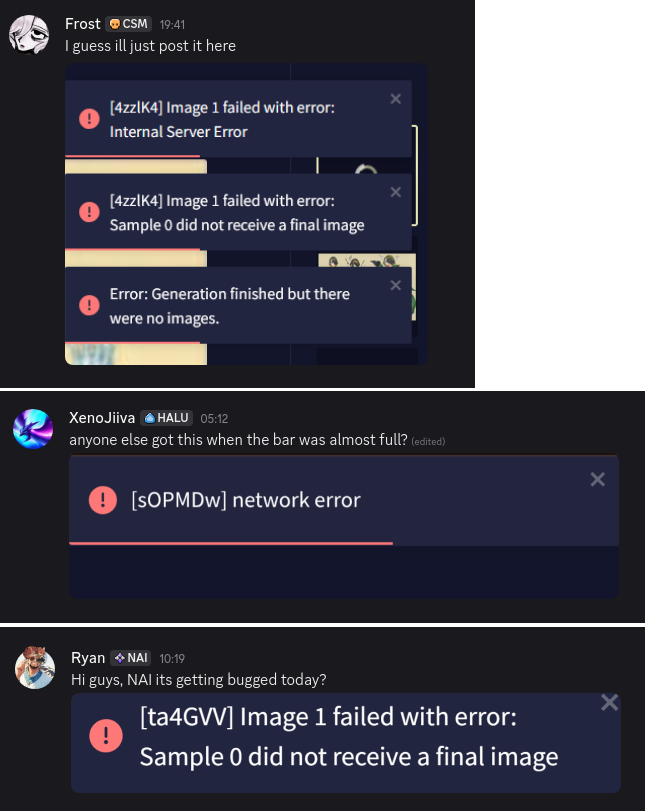This screenshot has height=811, width=645.
Task: Click the XenoJiiva username
Action: click(x=102, y=418)
